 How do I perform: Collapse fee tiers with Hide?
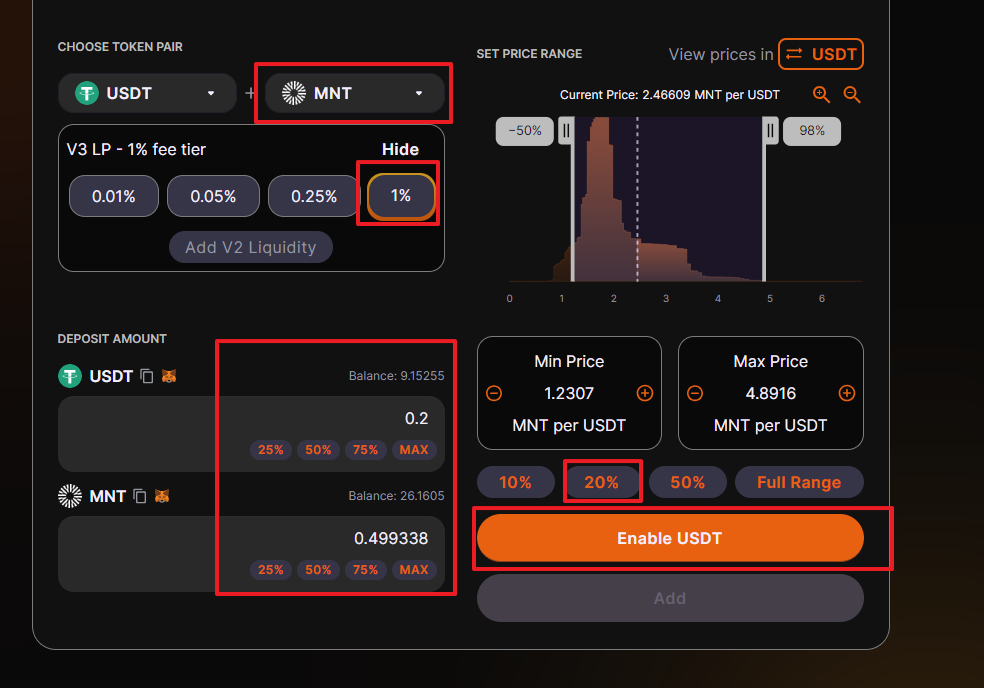pos(400,149)
